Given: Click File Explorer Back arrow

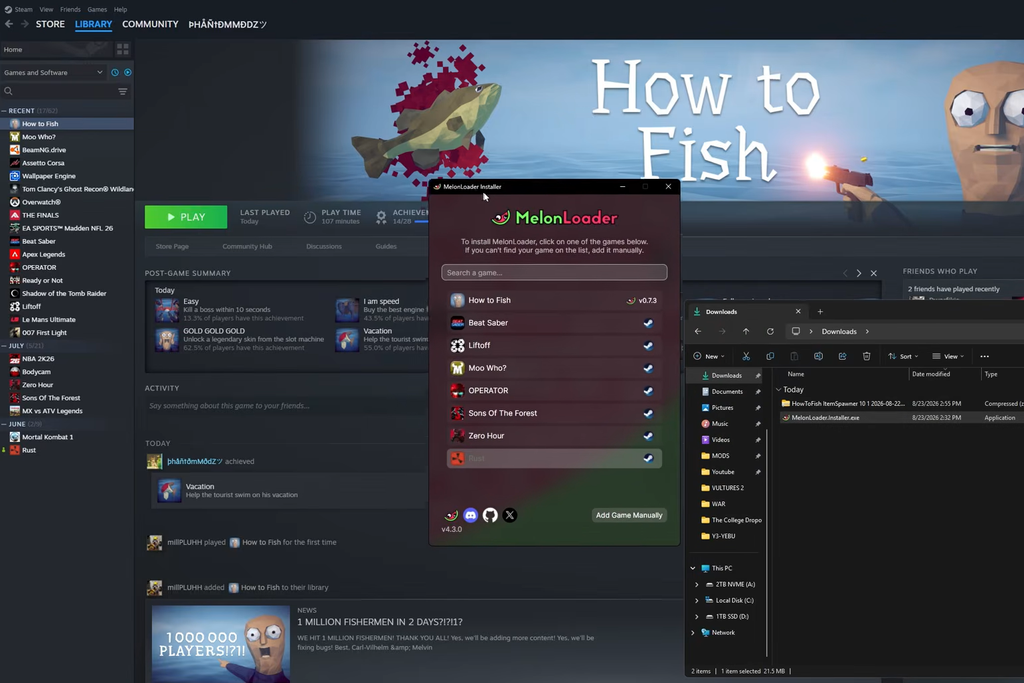Looking at the screenshot, I should (x=698, y=331).
